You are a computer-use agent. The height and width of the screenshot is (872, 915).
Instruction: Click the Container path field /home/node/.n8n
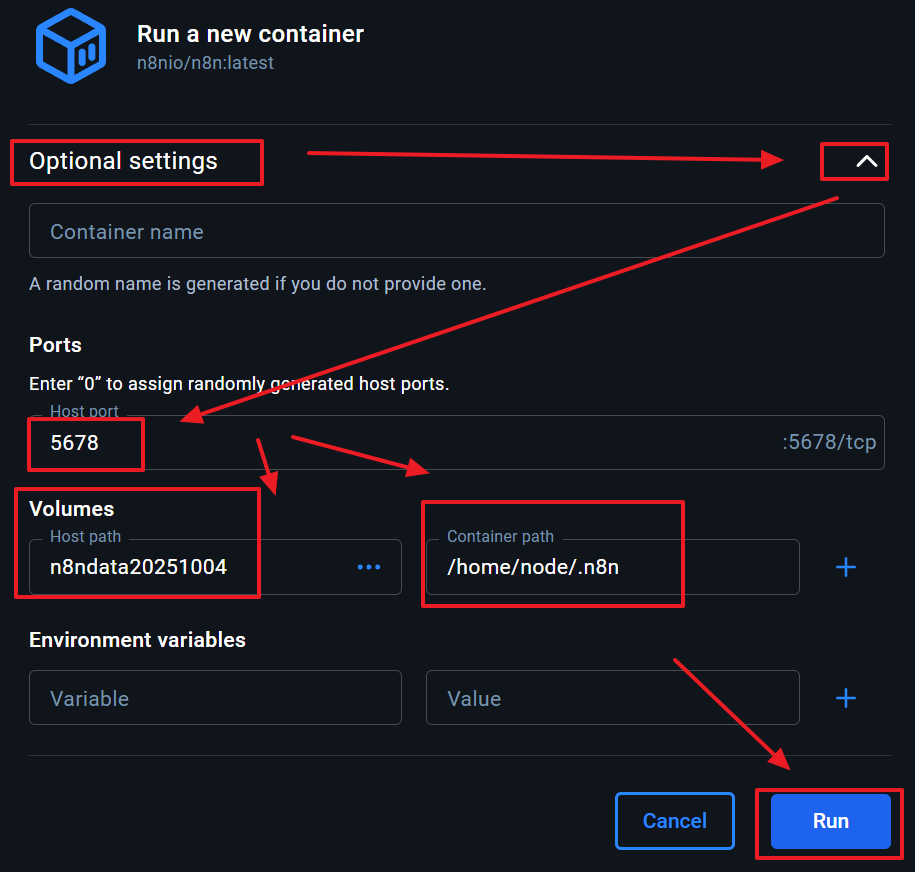[612, 567]
